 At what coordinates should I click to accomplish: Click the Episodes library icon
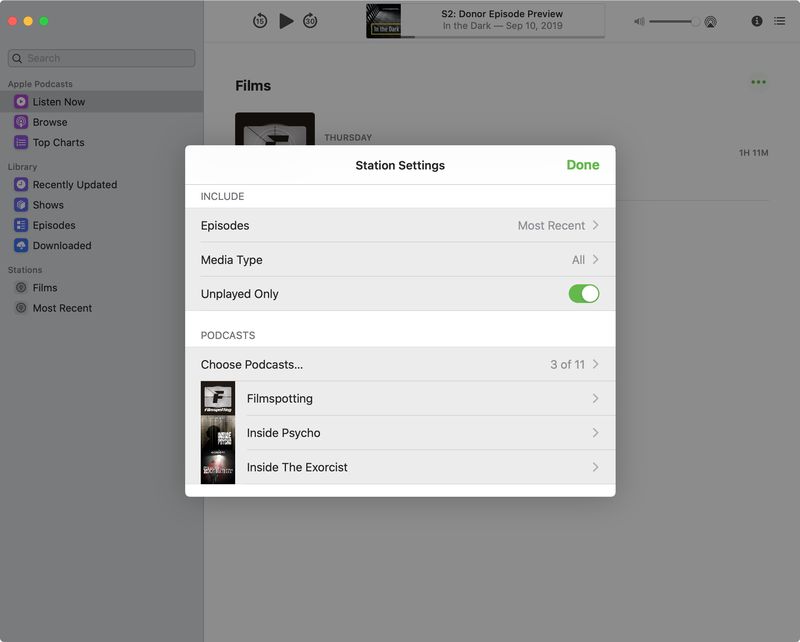tap(21, 225)
